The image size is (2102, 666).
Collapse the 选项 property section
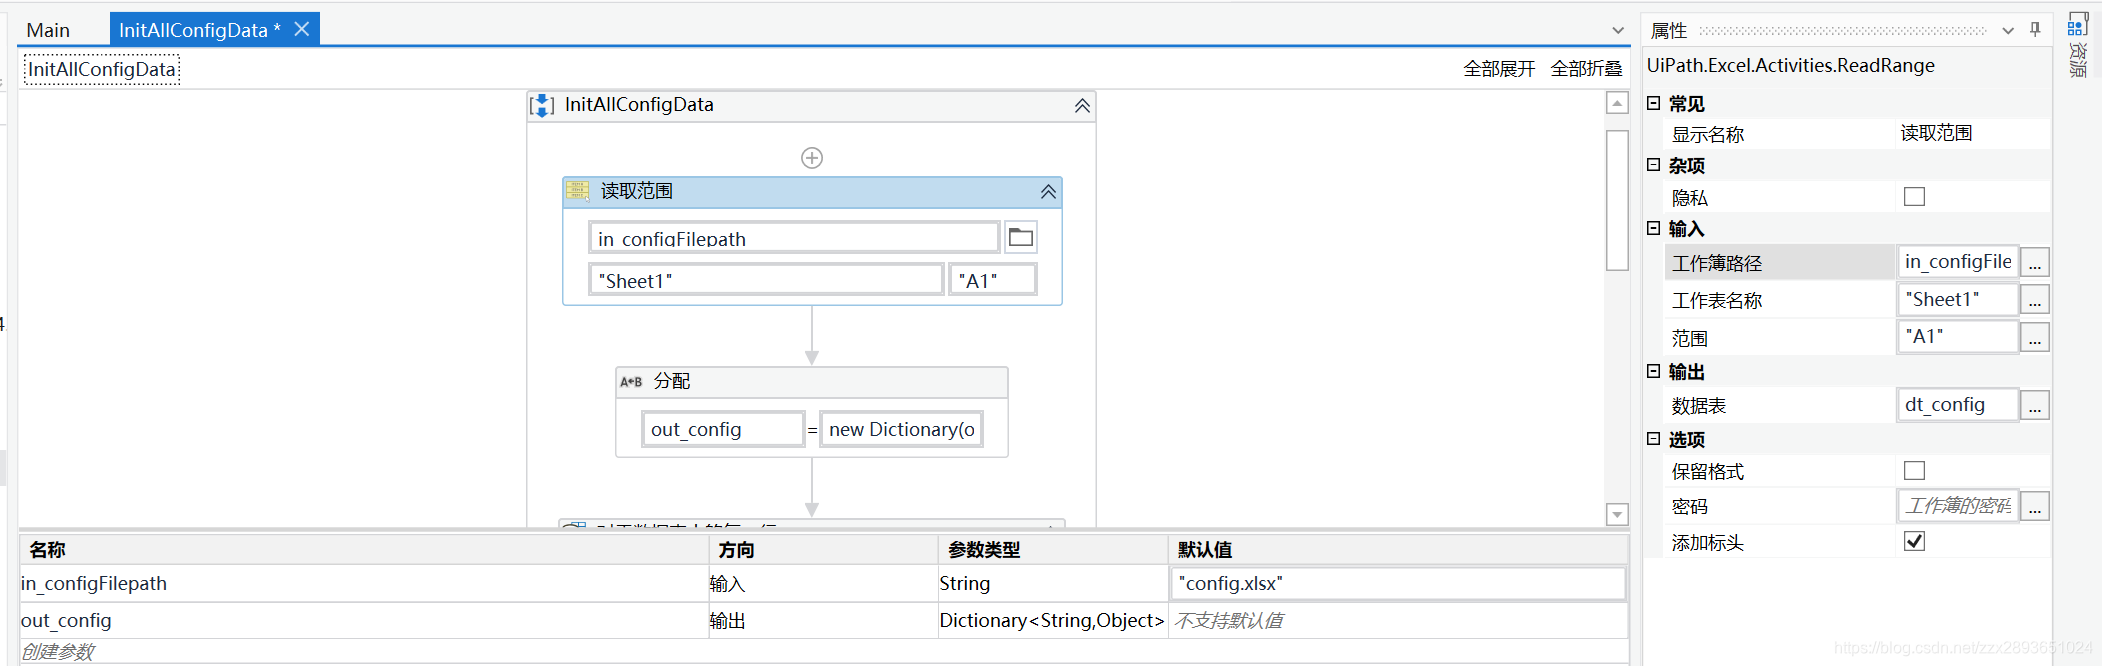tap(1653, 439)
